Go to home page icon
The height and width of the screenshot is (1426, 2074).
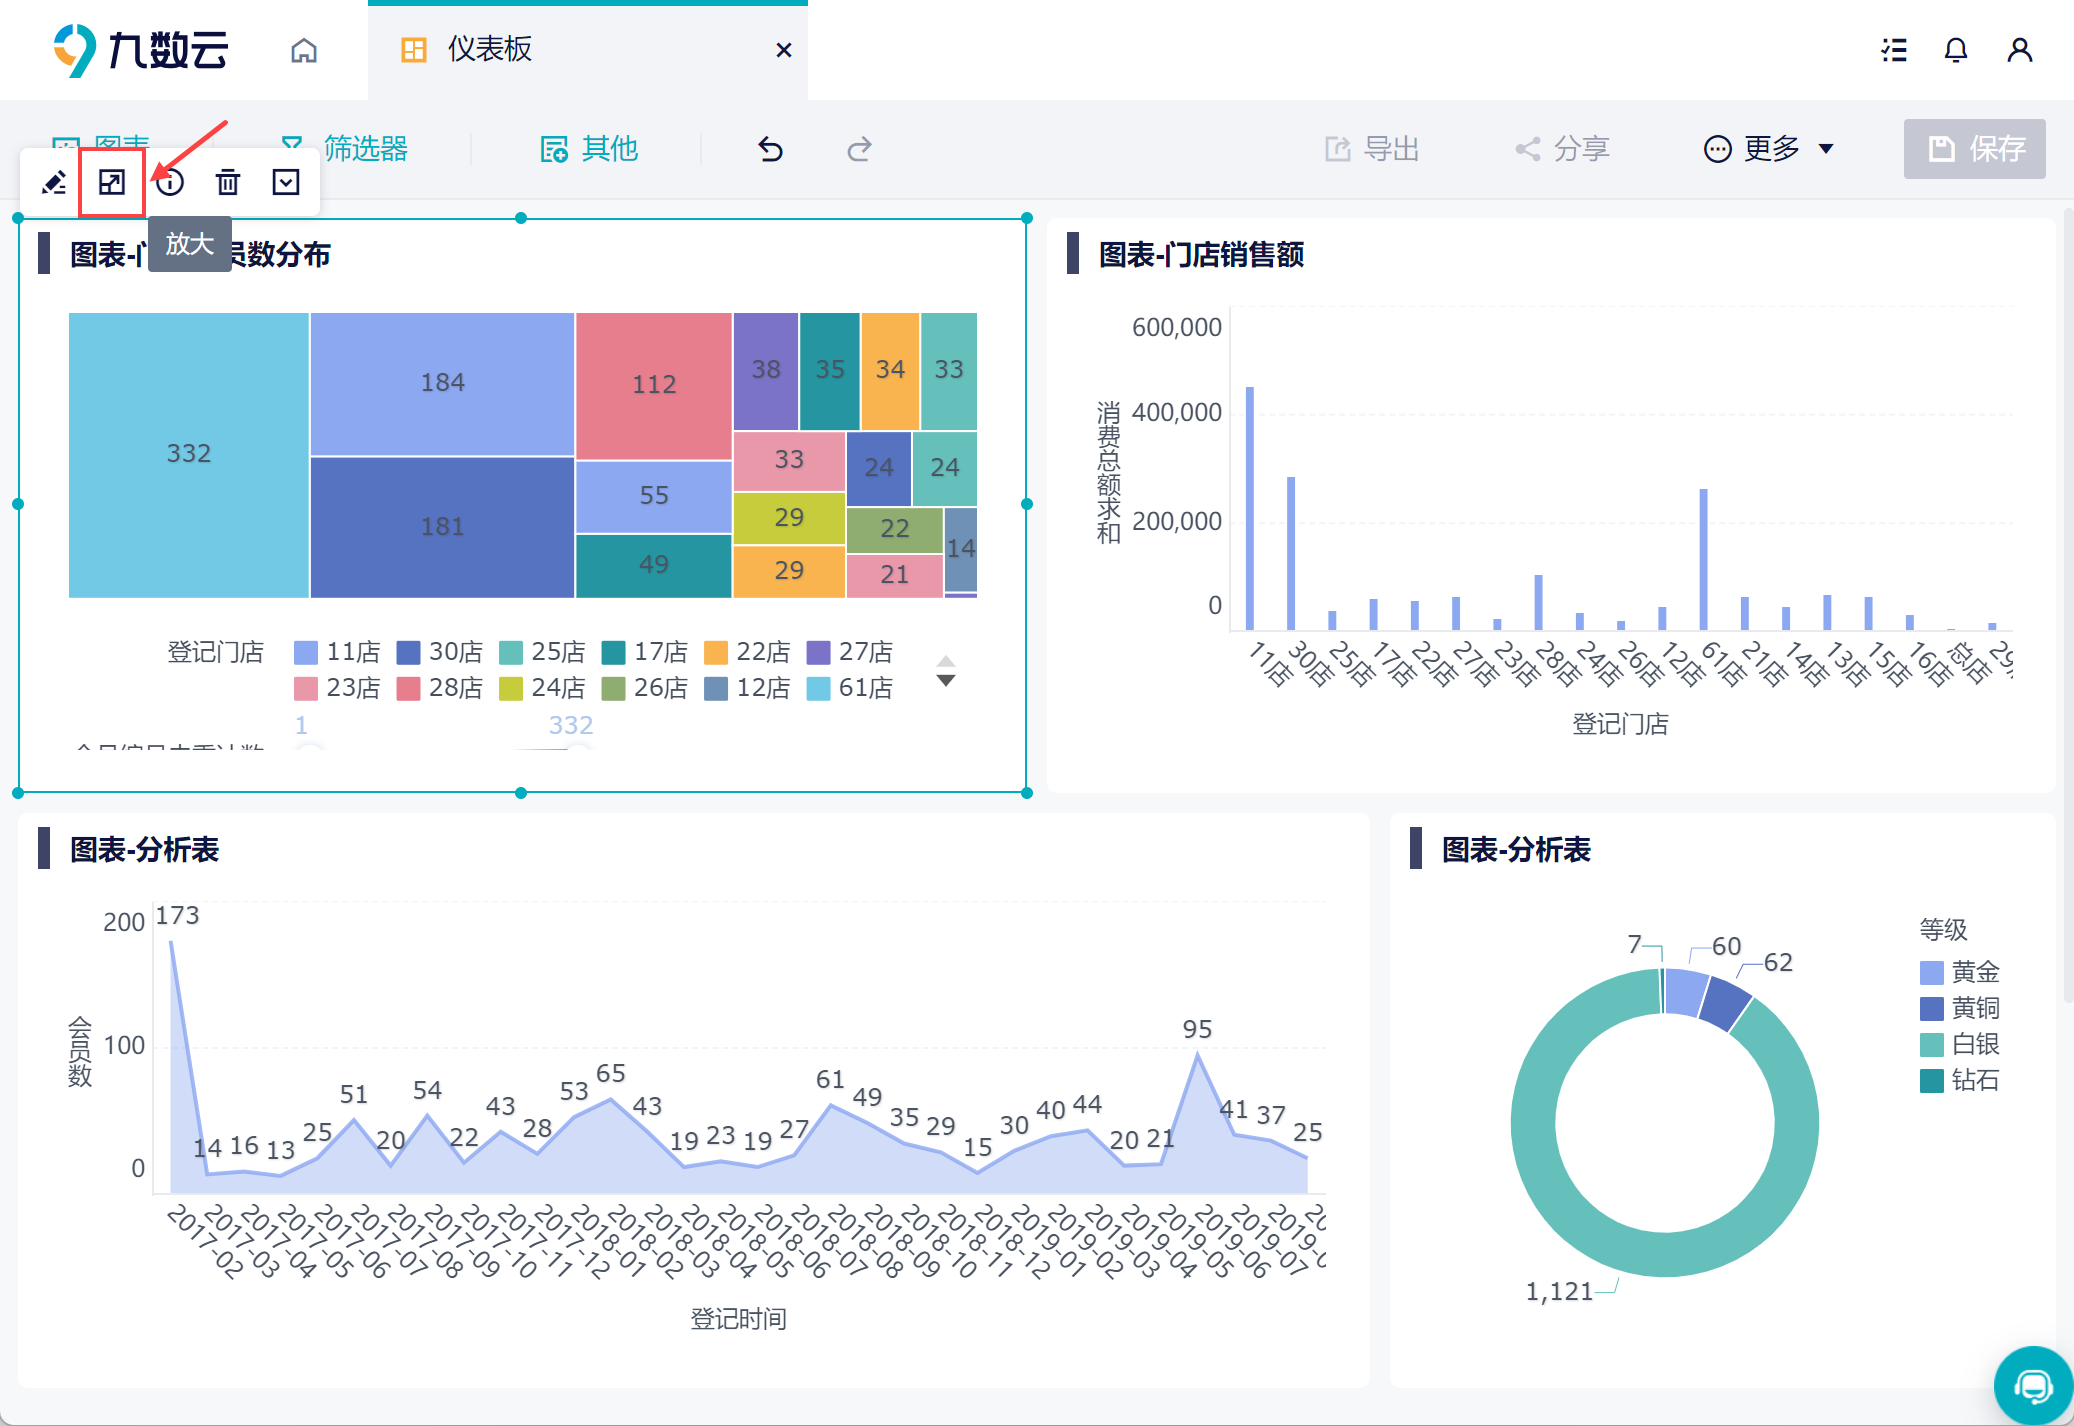pos(304,50)
